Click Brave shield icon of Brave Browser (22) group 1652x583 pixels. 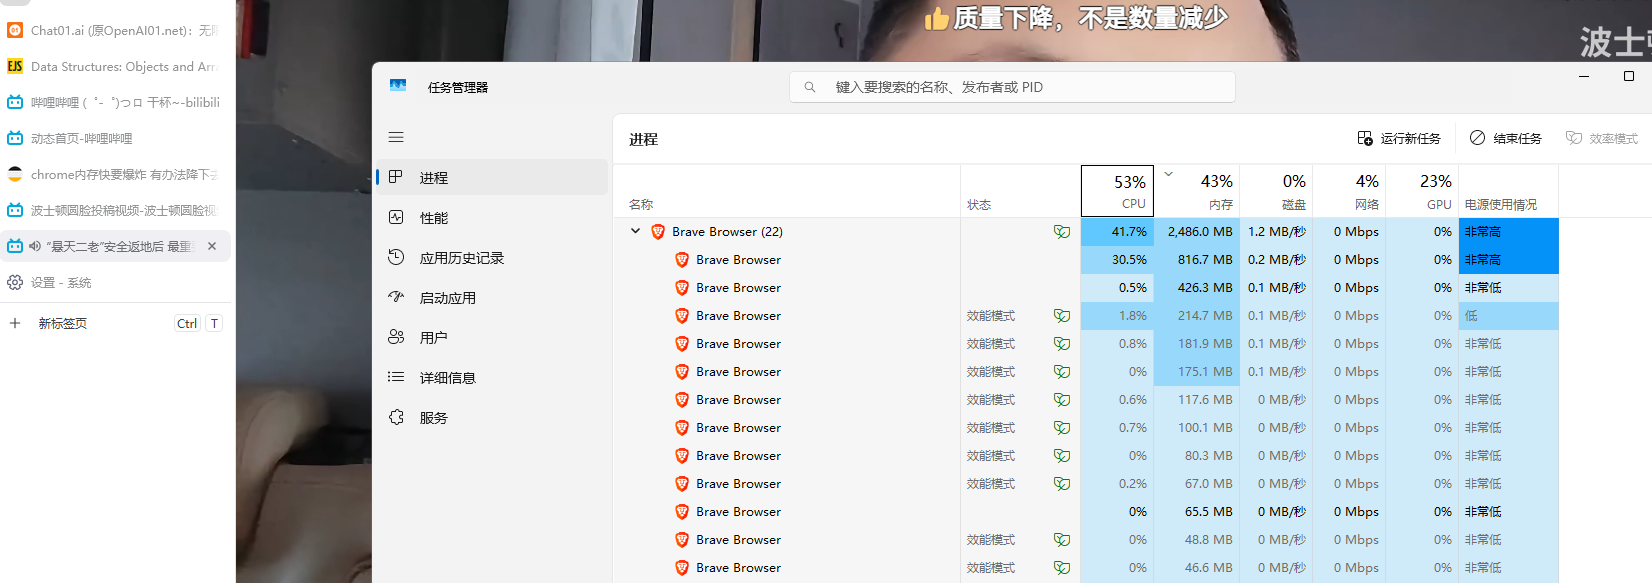pos(658,232)
